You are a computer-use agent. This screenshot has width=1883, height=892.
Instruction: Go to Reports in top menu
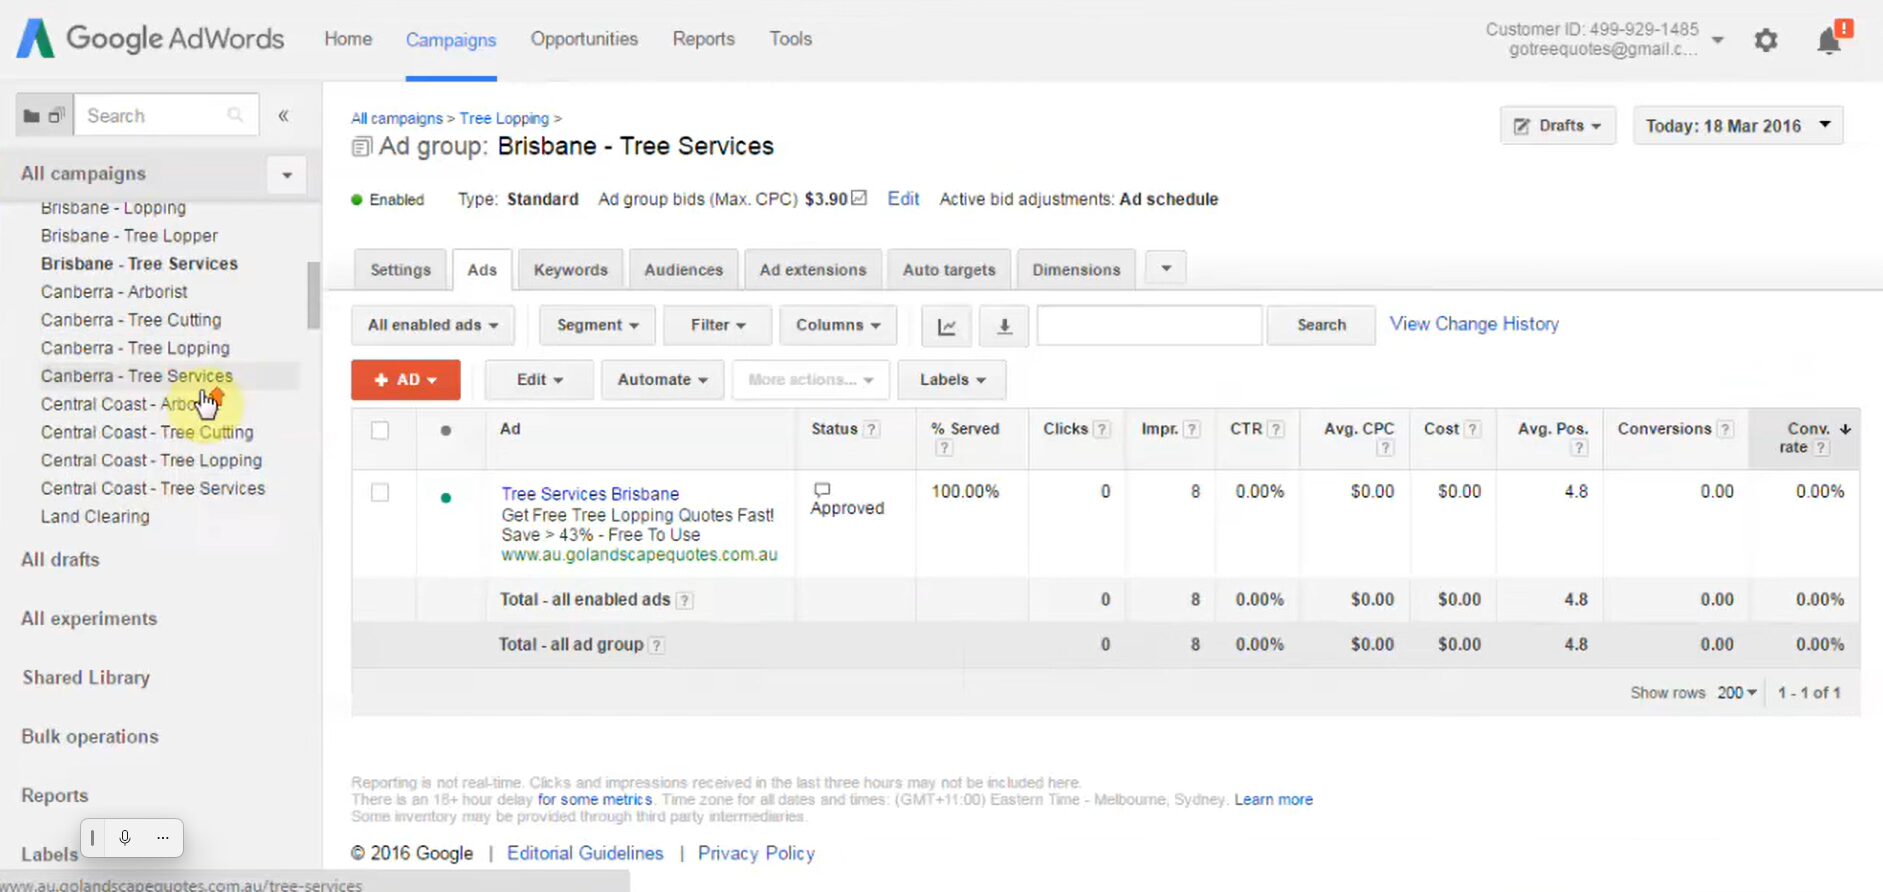(x=703, y=39)
